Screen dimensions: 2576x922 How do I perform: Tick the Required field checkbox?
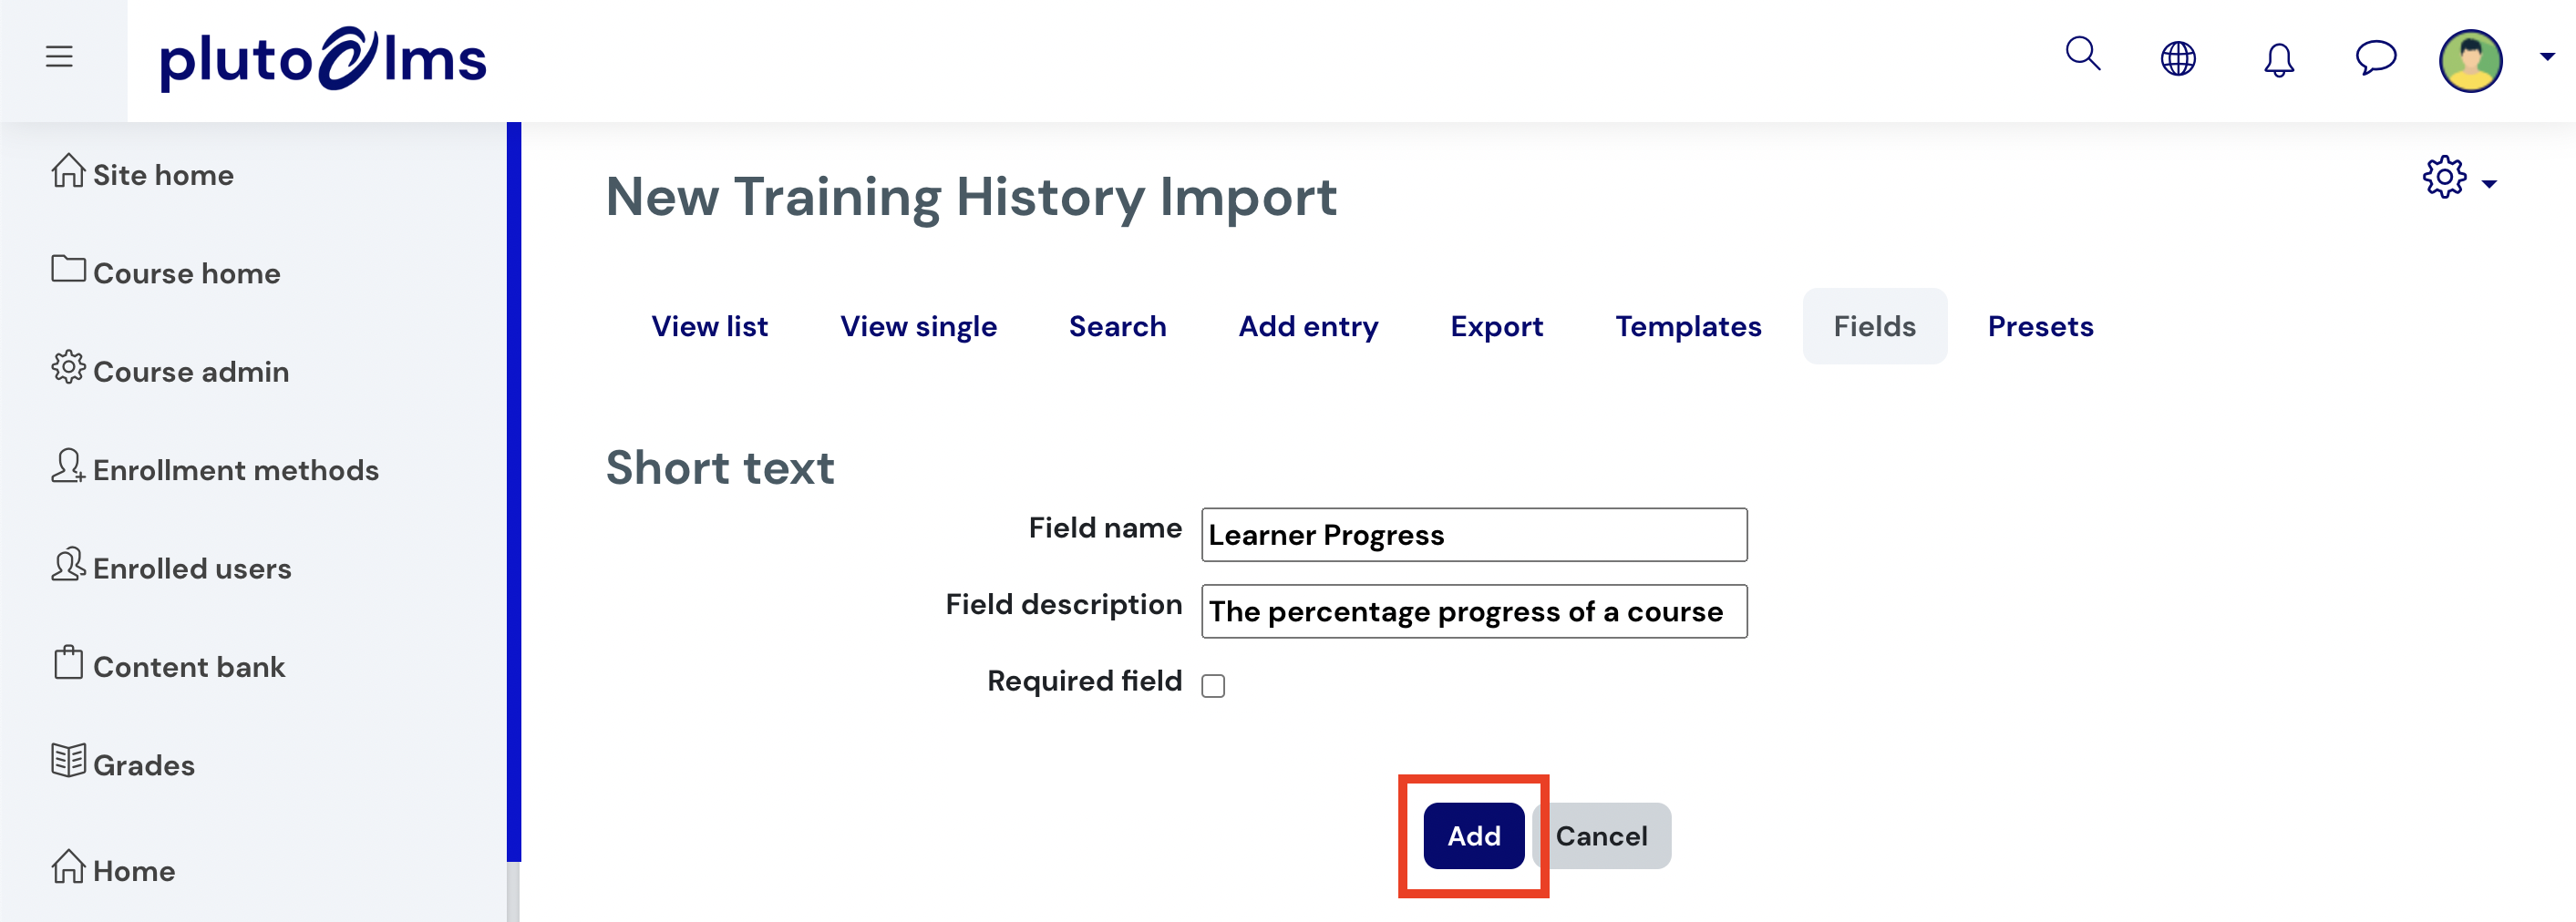pos(1213,685)
